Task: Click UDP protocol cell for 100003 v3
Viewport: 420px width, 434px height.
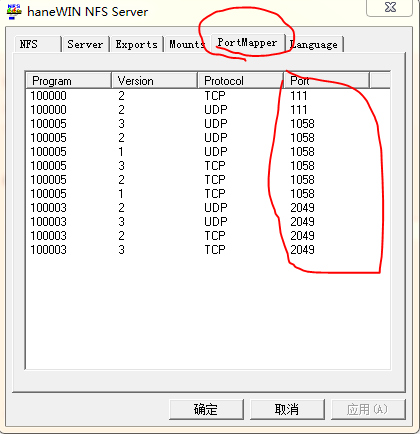Action: tap(216, 222)
